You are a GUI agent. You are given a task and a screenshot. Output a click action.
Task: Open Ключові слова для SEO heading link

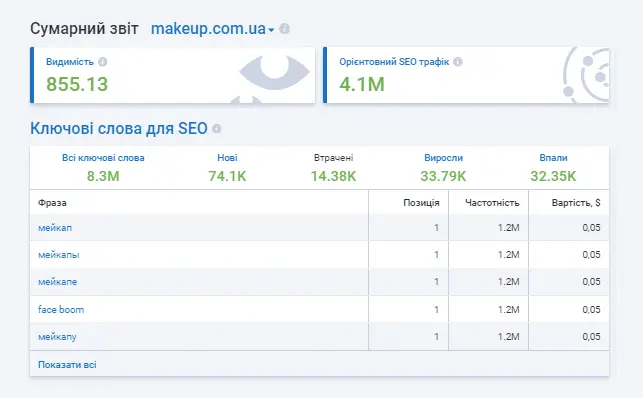pos(119,128)
